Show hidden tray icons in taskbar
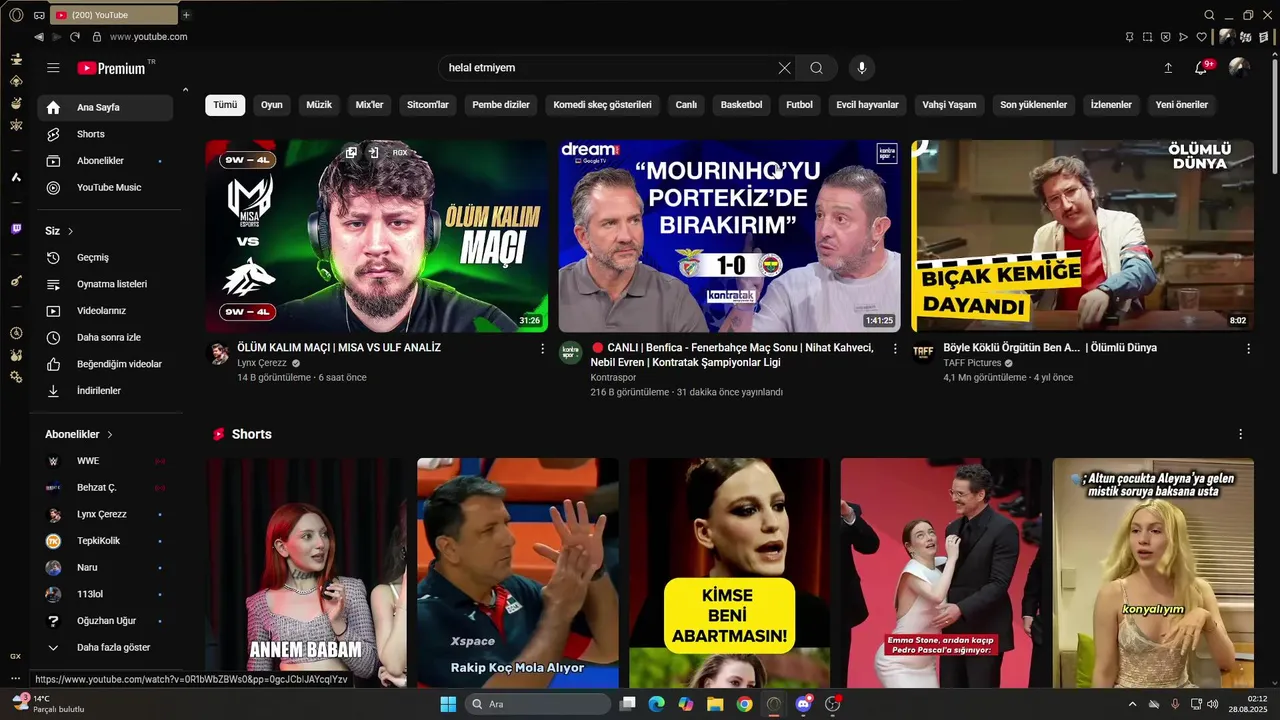 tap(1132, 704)
